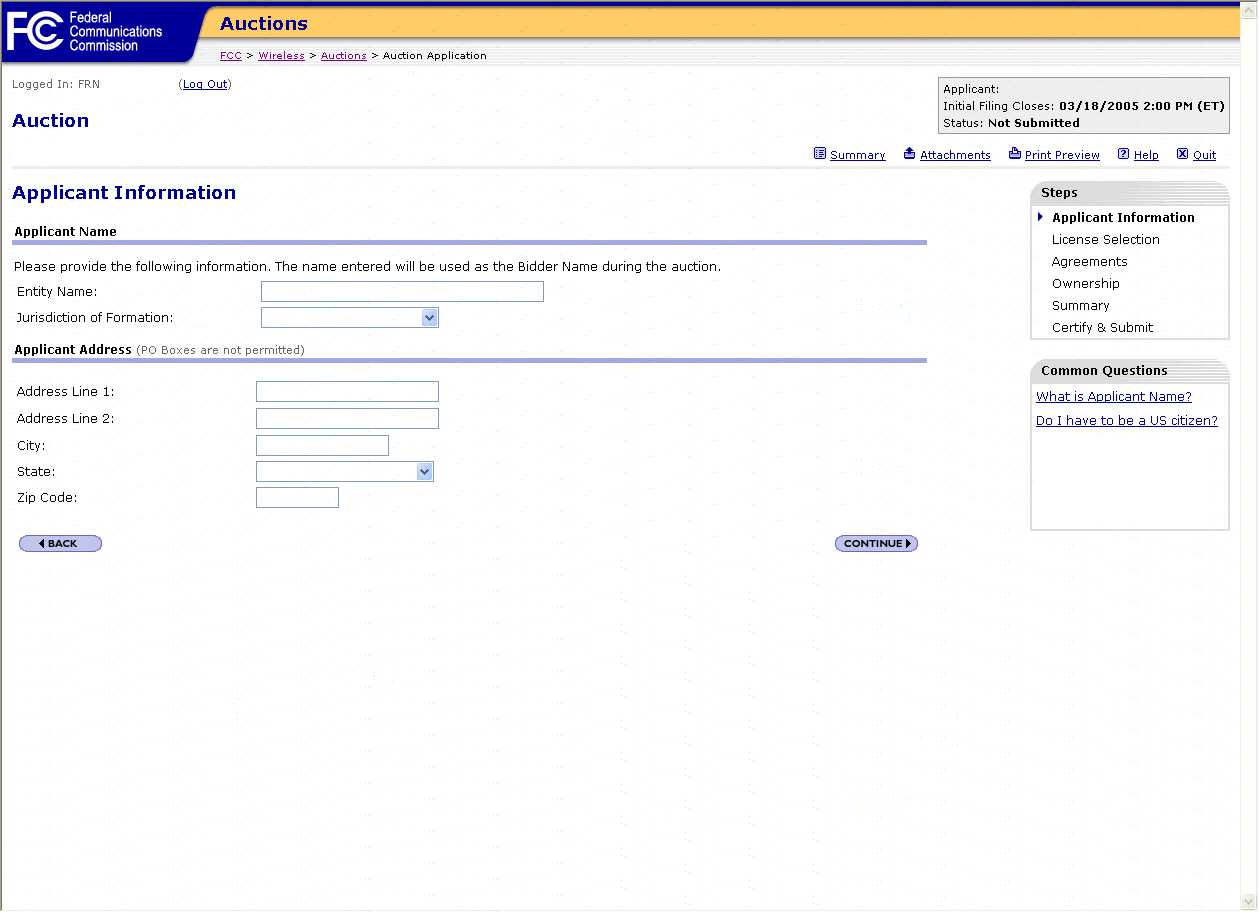The image size is (1259, 912).
Task: Click the scrollbar down arrow
Action: 1249,901
